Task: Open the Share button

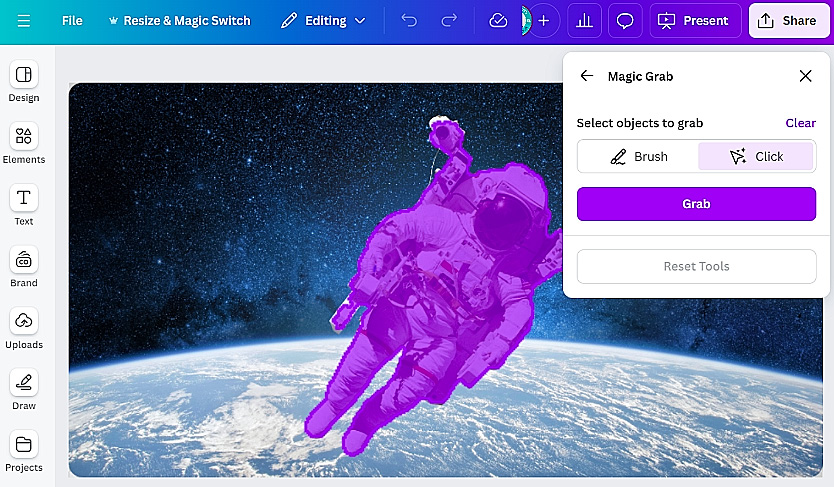Action: [x=788, y=21]
